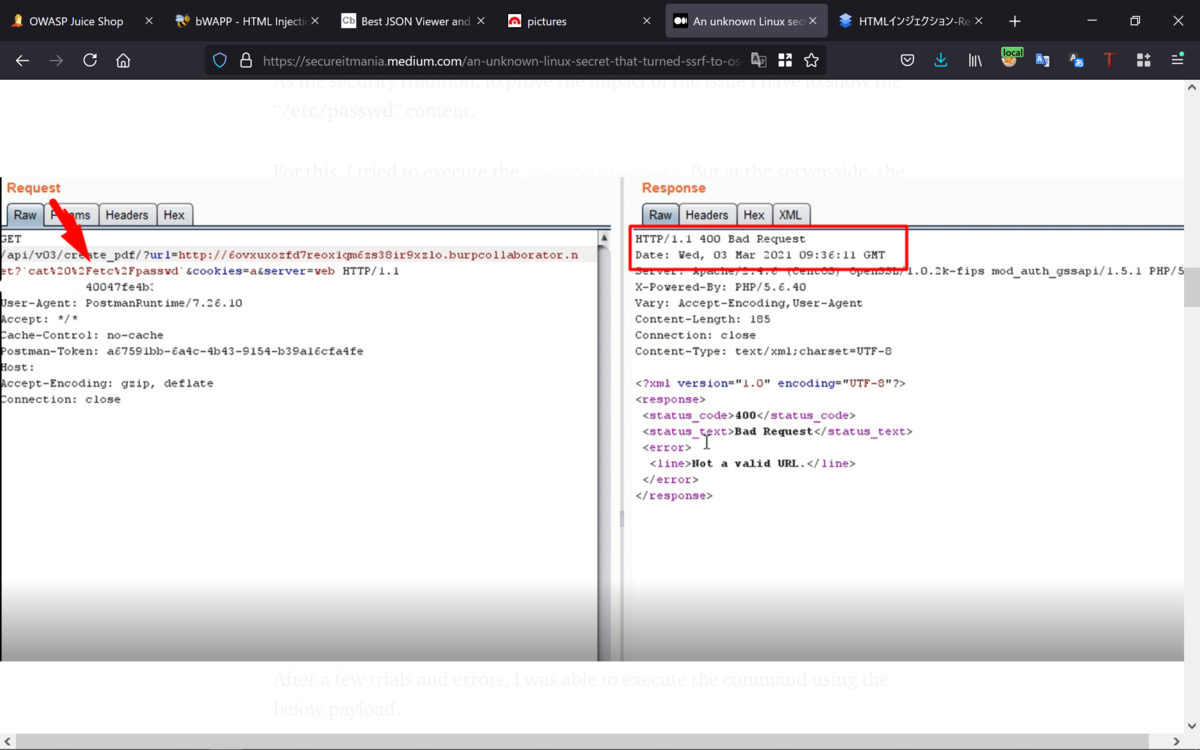Click the blue Google Translate extension icon
This screenshot has width=1200, height=750.
click(x=1043, y=61)
